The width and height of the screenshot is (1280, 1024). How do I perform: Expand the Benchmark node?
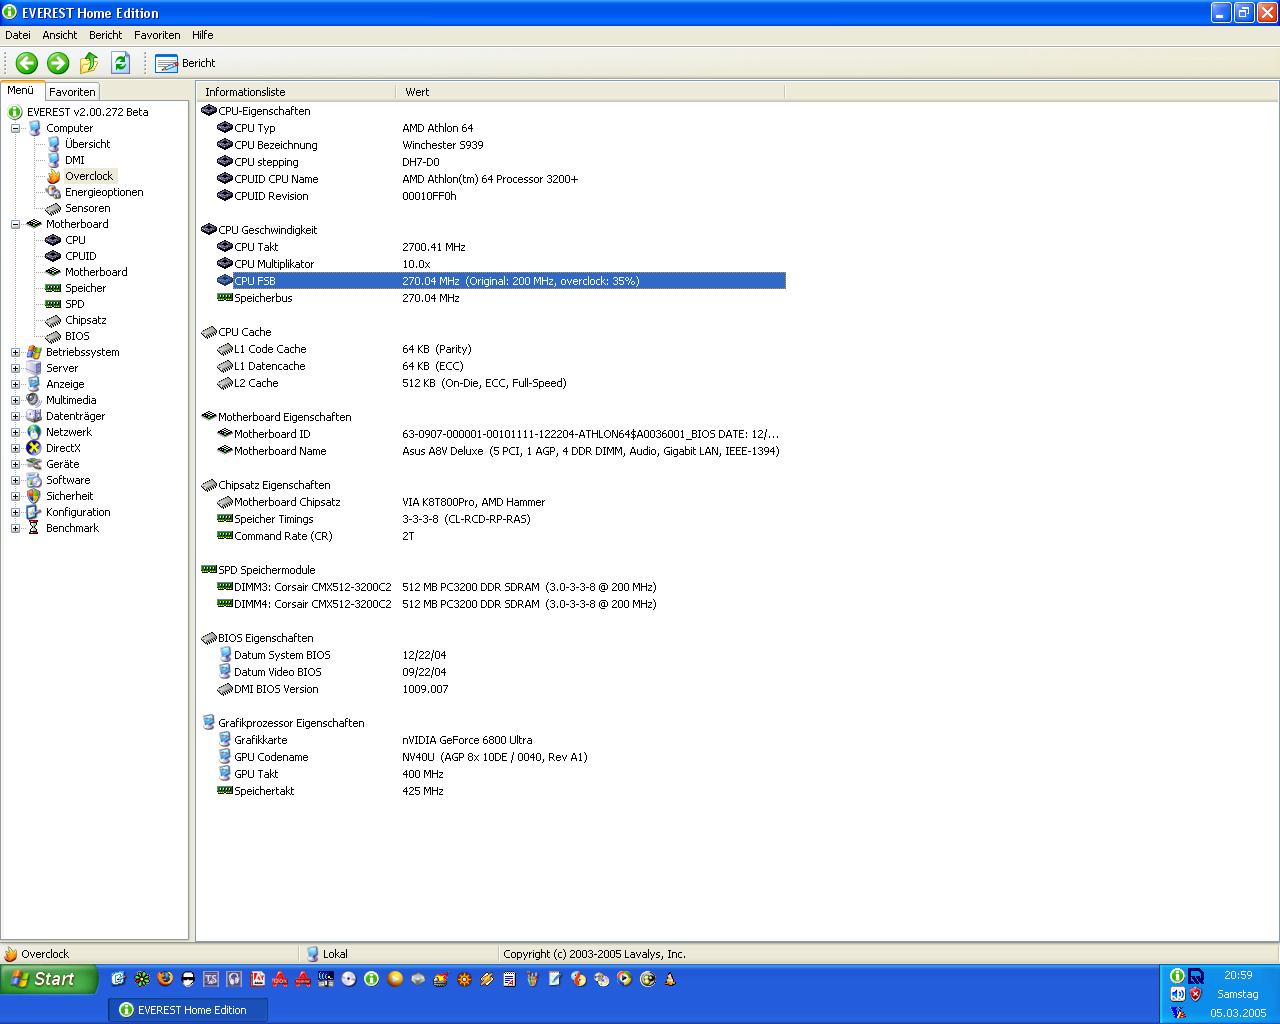point(15,528)
